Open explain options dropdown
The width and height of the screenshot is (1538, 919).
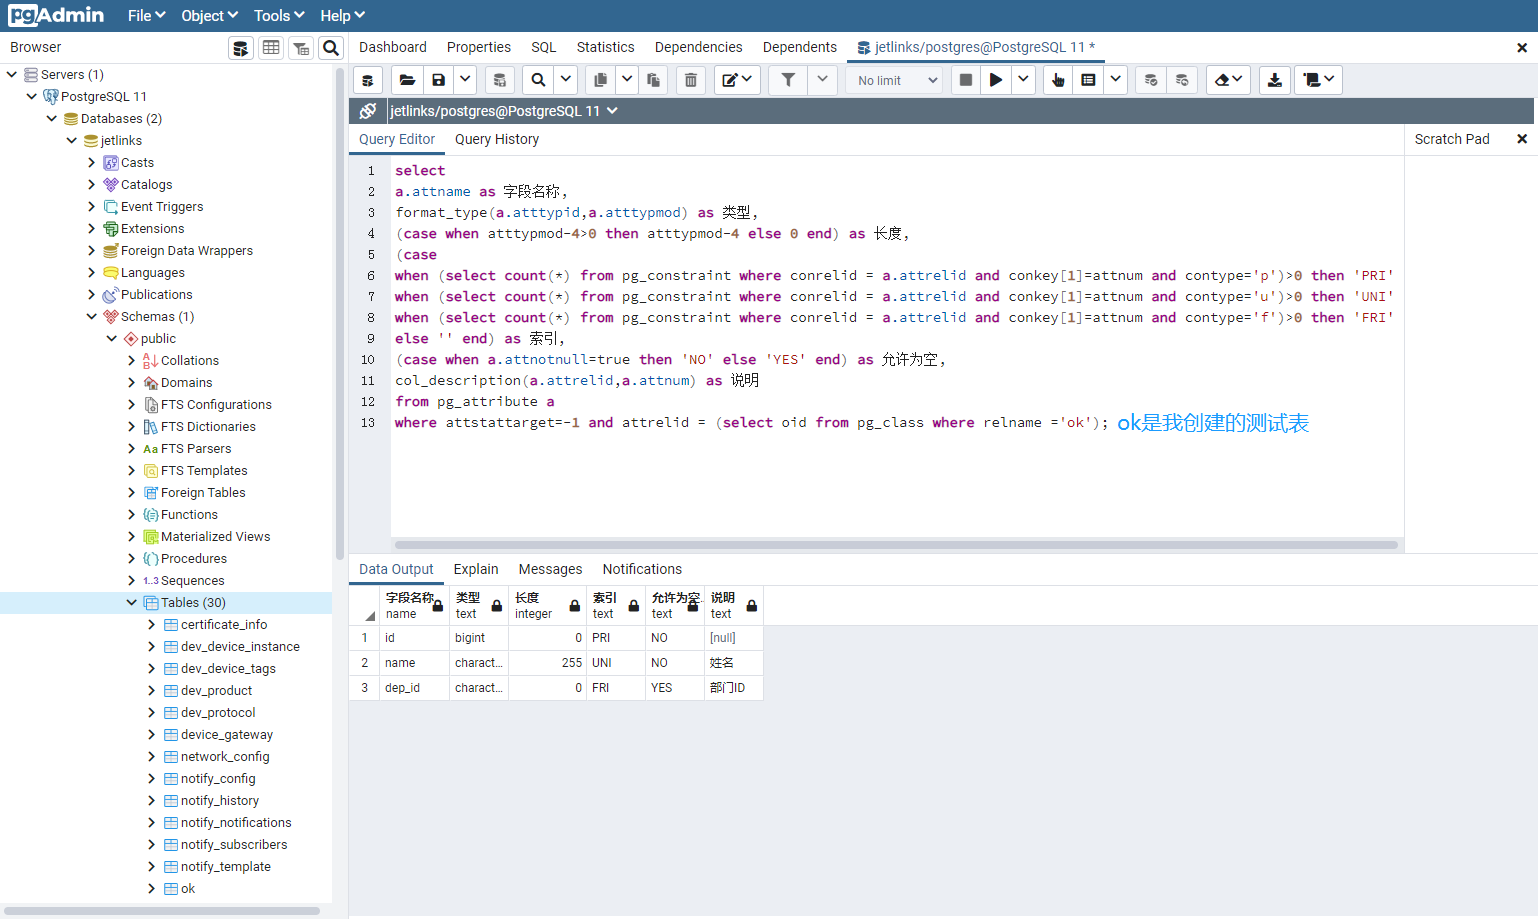pyautogui.click(x=1115, y=80)
